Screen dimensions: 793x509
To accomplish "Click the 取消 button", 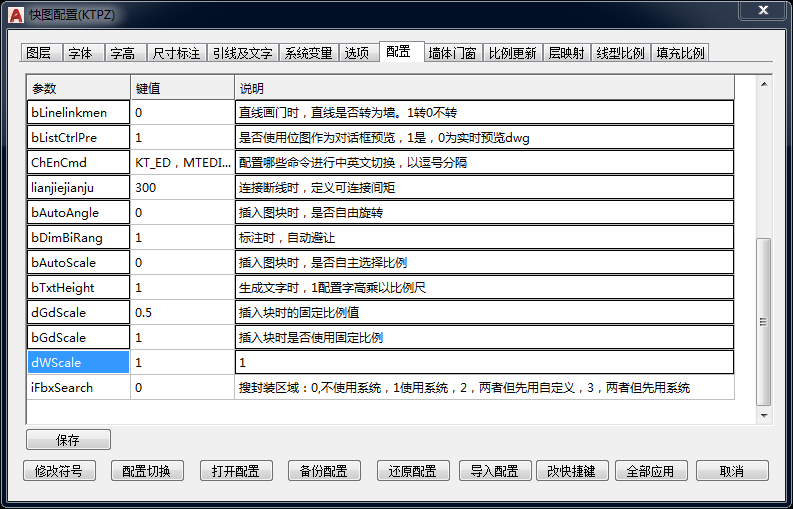I will pyautogui.click(x=732, y=471).
